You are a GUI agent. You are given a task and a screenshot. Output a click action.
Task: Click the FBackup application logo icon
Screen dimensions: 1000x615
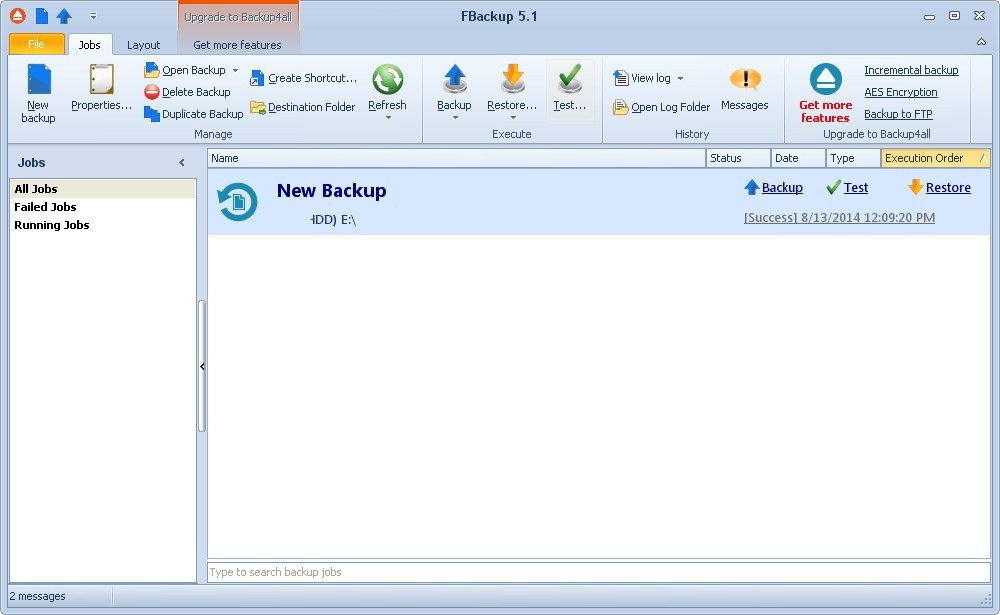pyautogui.click(x=18, y=15)
